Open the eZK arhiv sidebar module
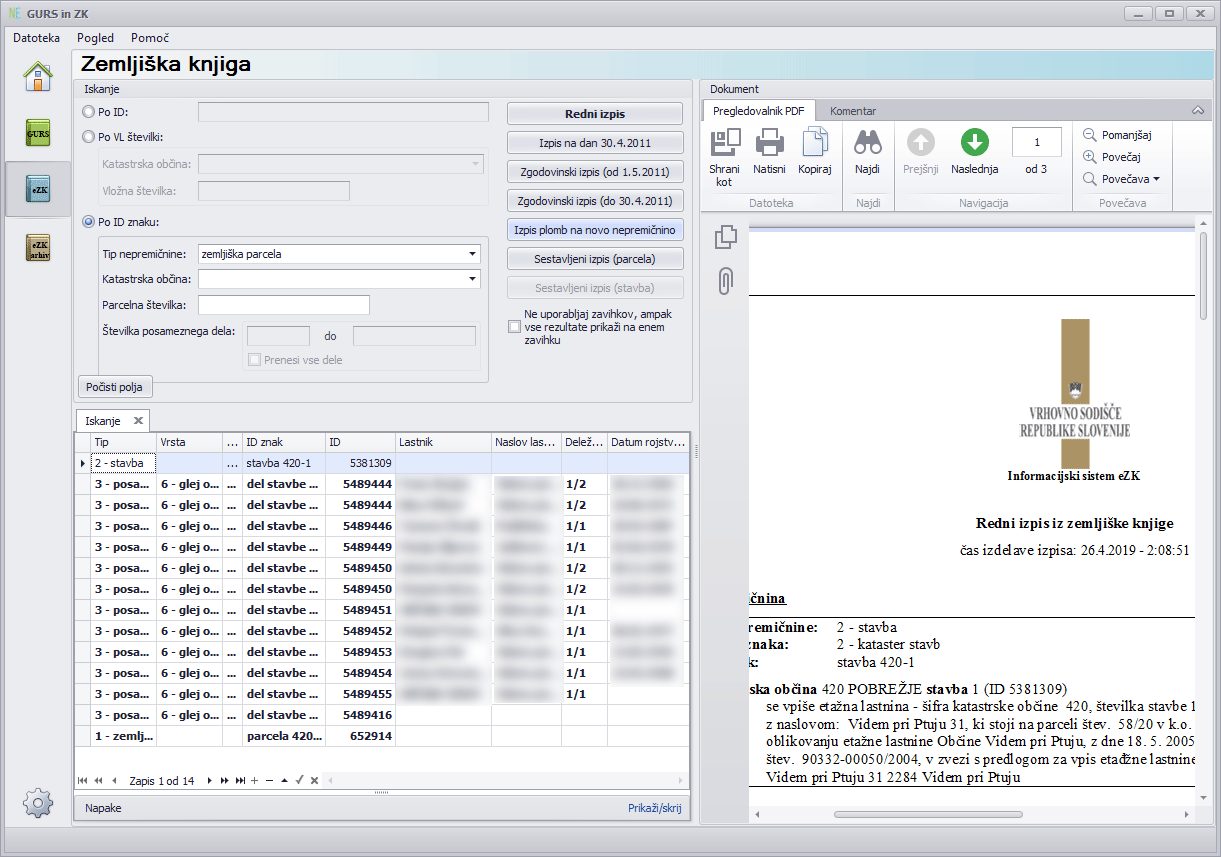Viewport: 1221px width, 857px height. pyautogui.click(x=38, y=249)
